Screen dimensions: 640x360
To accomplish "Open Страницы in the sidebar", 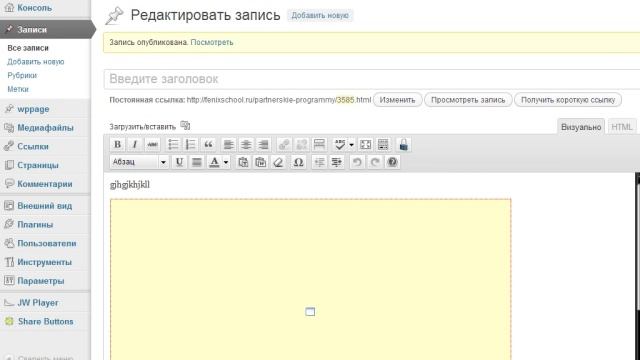I will (x=38, y=165).
